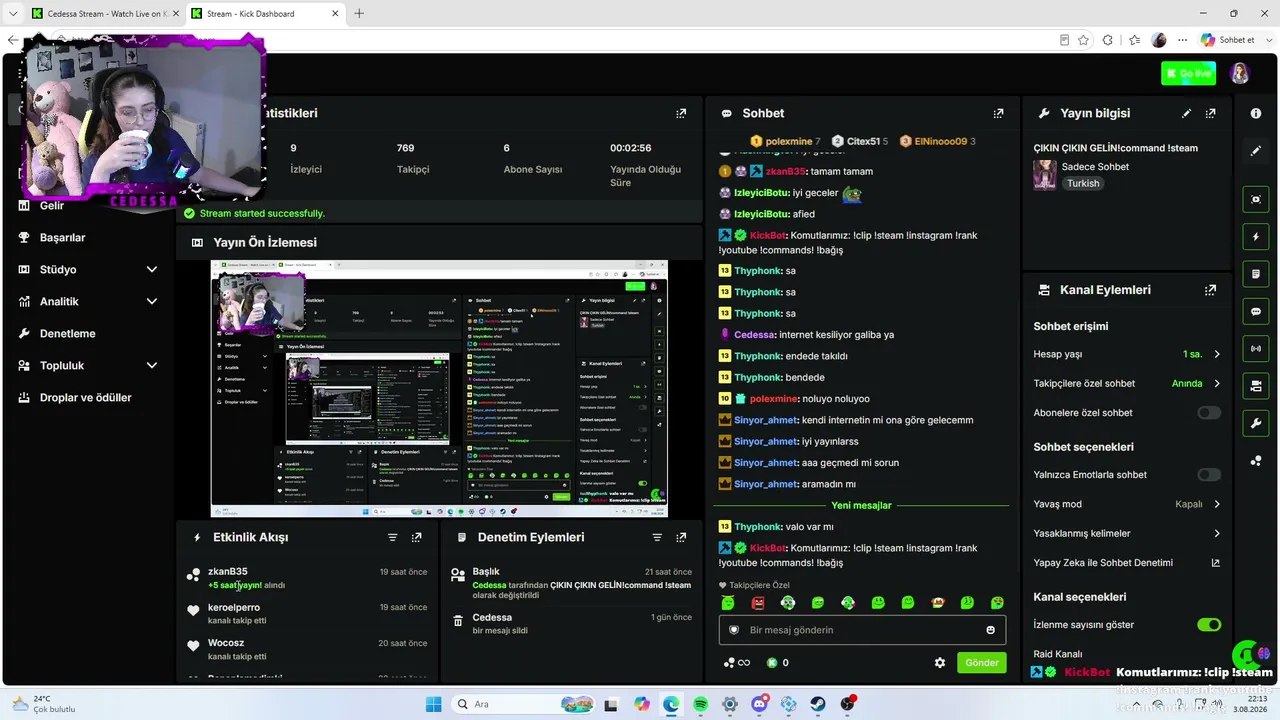Open a new browser tab
The width and height of the screenshot is (1280, 720).
(359, 14)
